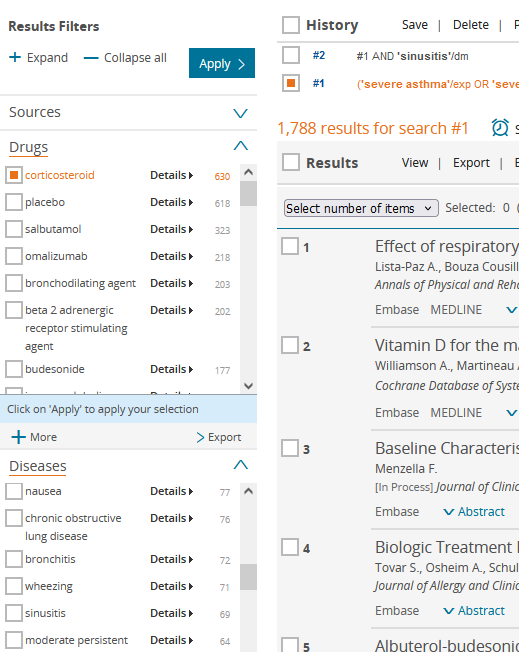Open the Select number of items dropdown
The width and height of the screenshot is (519, 652).
(x=361, y=208)
